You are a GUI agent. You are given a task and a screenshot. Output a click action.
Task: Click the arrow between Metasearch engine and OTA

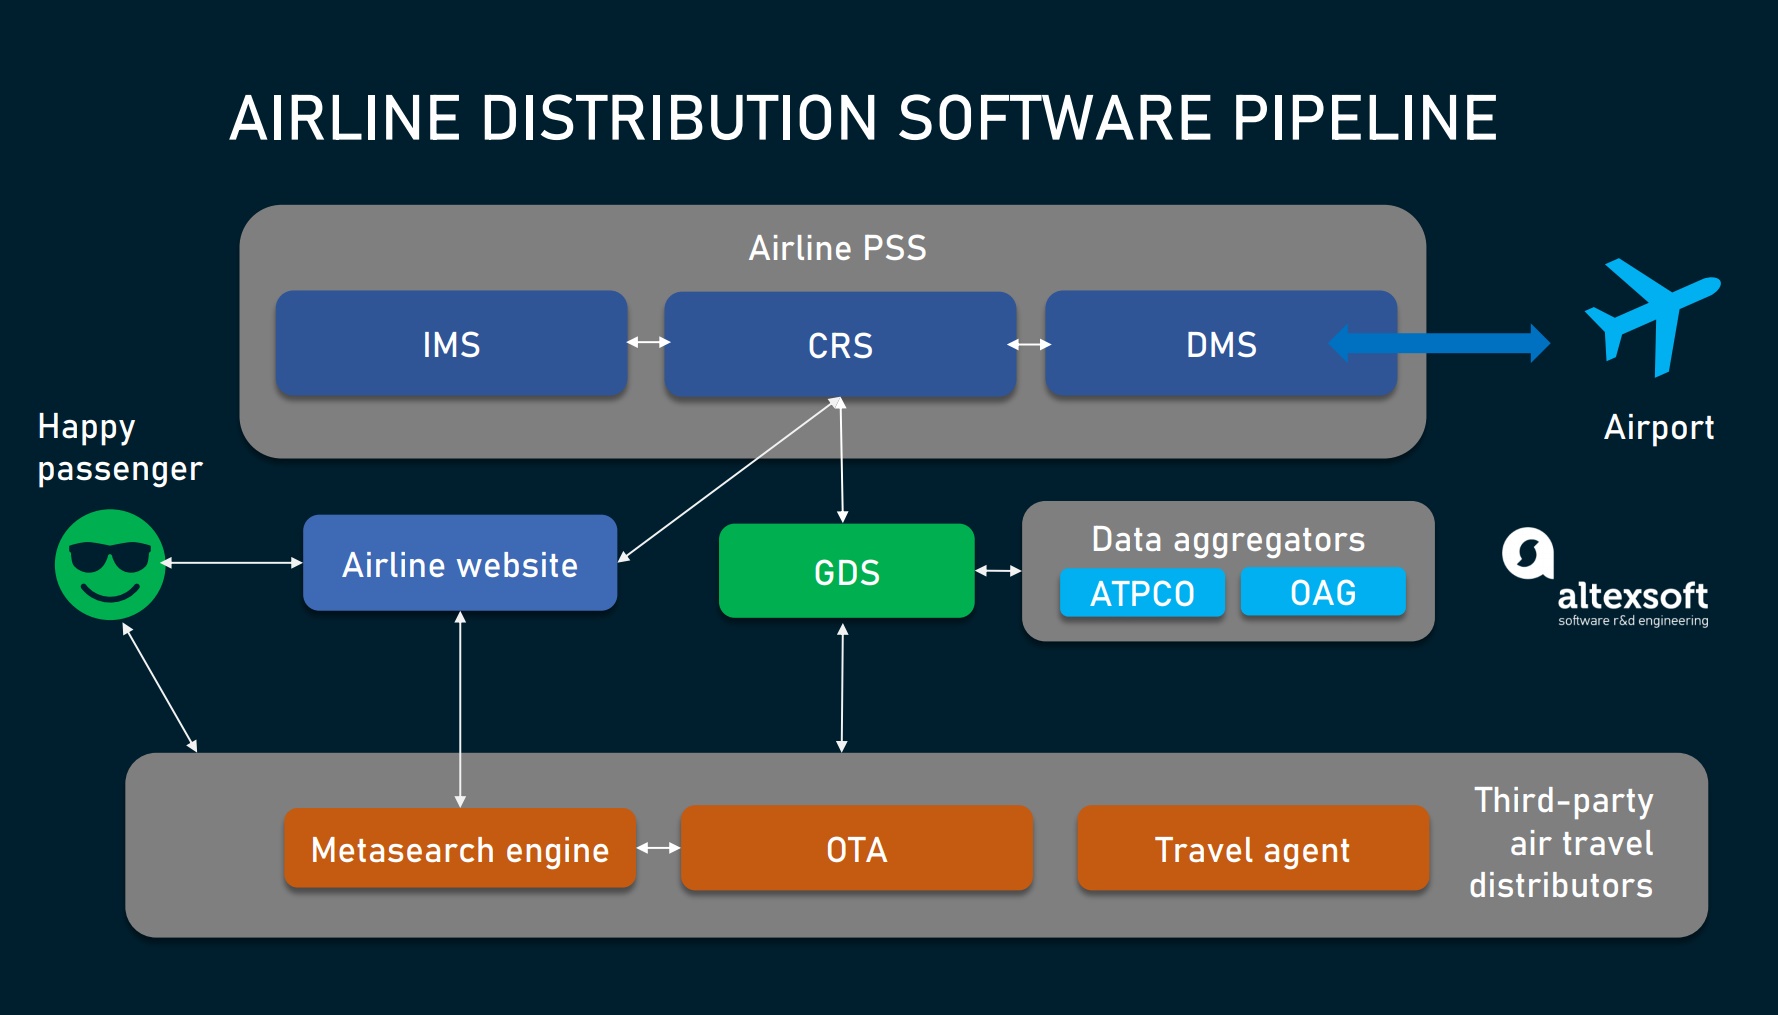[x=658, y=848]
